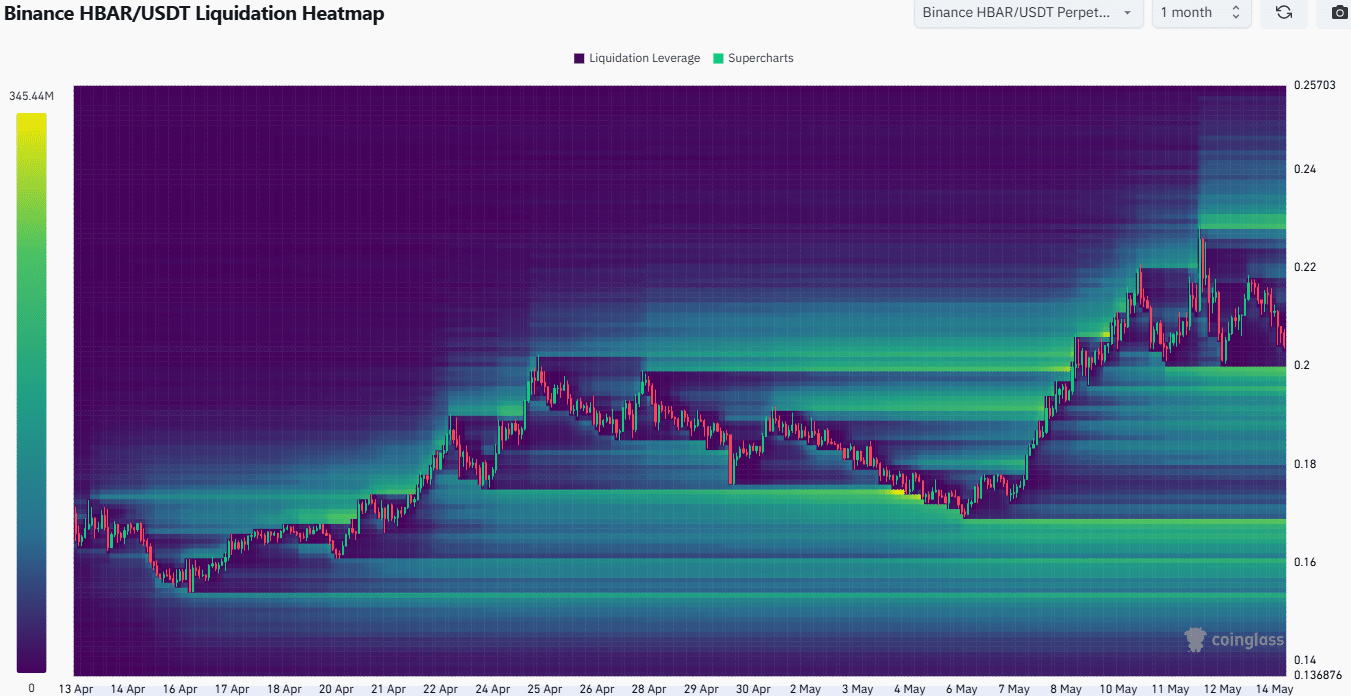Refresh the liquidation heatmap data

(x=1284, y=13)
